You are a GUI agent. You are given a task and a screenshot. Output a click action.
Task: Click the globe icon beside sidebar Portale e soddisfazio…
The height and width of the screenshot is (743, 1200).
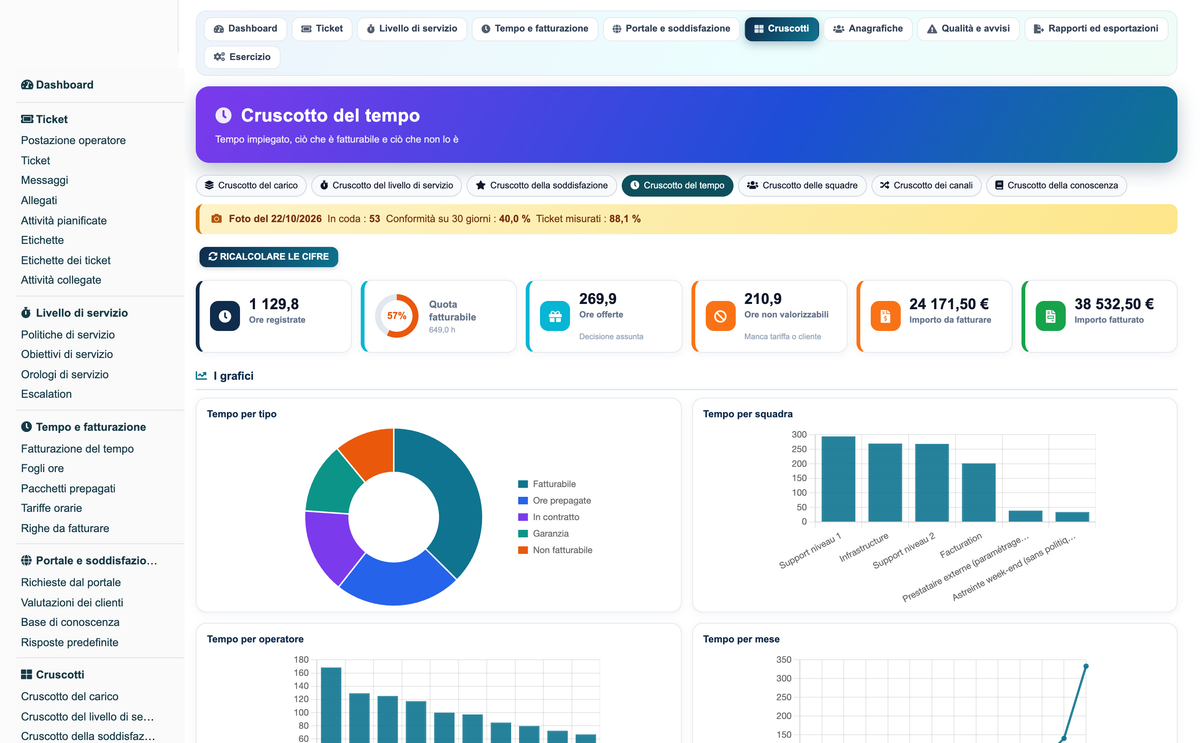(27, 561)
